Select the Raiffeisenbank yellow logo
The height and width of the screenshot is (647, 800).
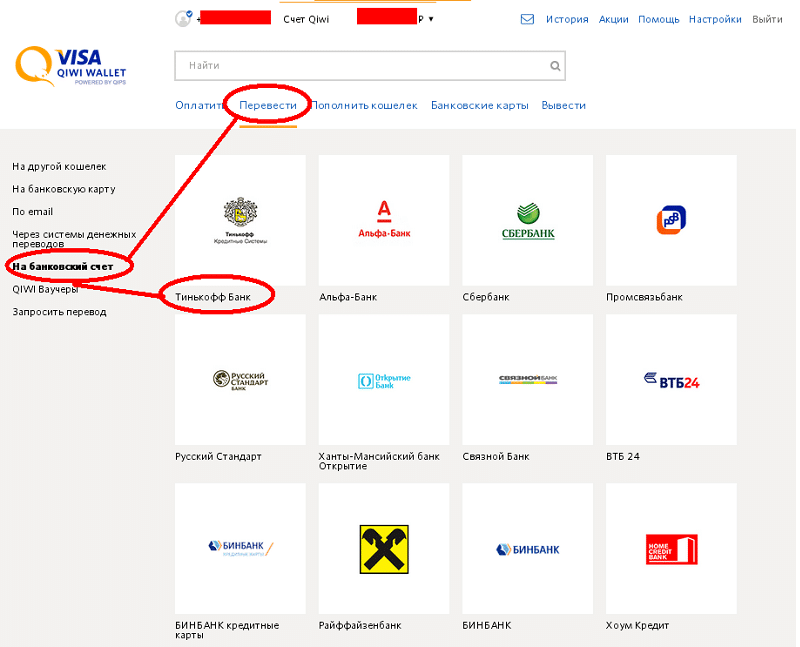point(384,549)
